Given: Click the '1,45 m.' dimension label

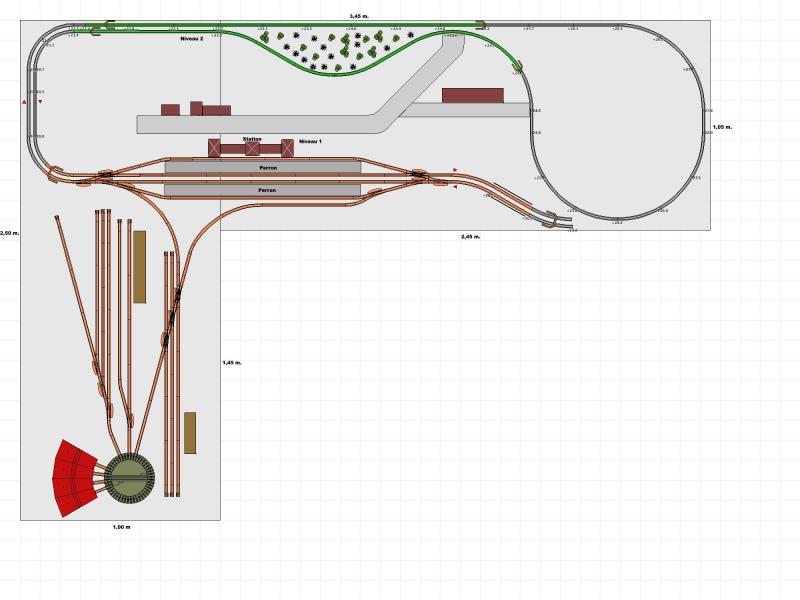Looking at the screenshot, I should point(232,363).
